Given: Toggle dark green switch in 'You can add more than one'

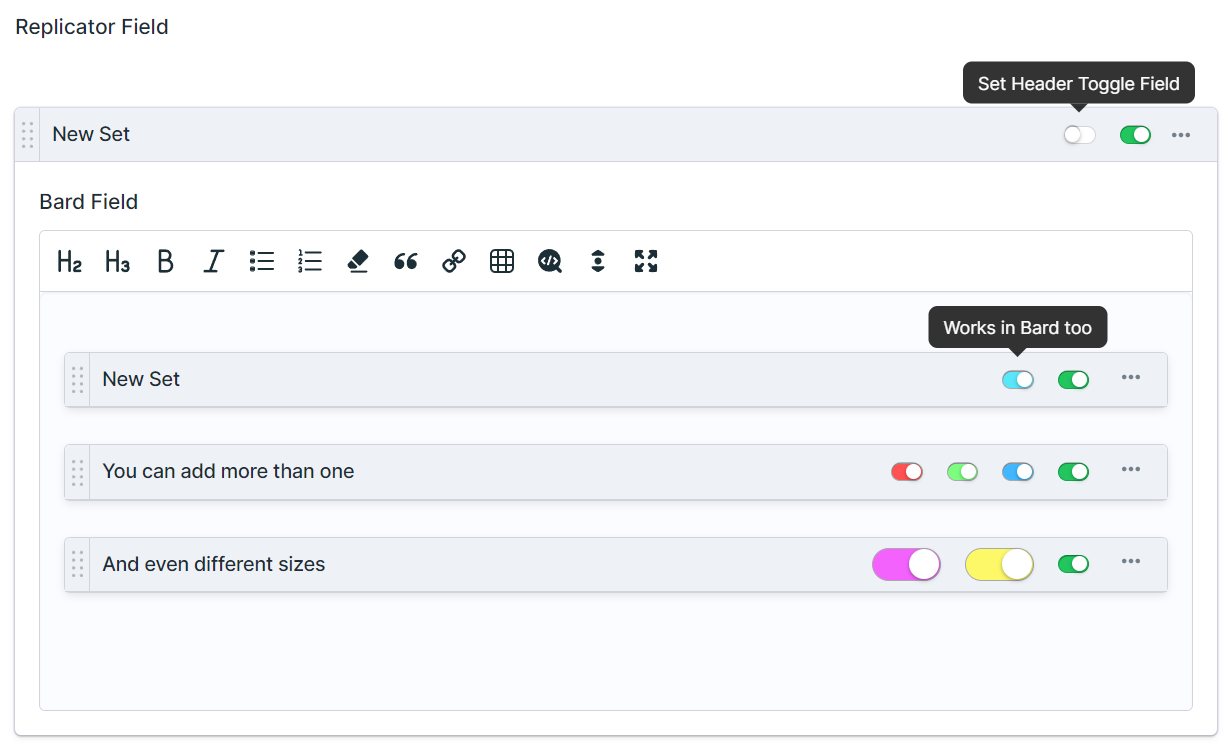Looking at the screenshot, I should coord(1073,472).
